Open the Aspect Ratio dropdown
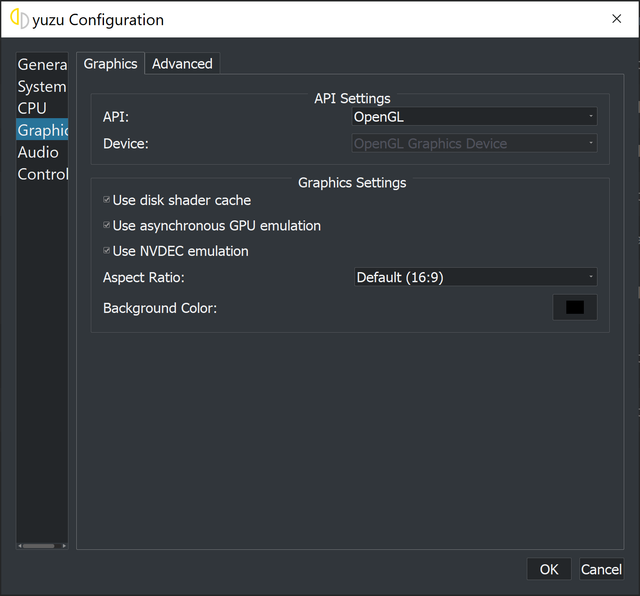Screen dimensions: 640x596 pyautogui.click(x=476, y=277)
